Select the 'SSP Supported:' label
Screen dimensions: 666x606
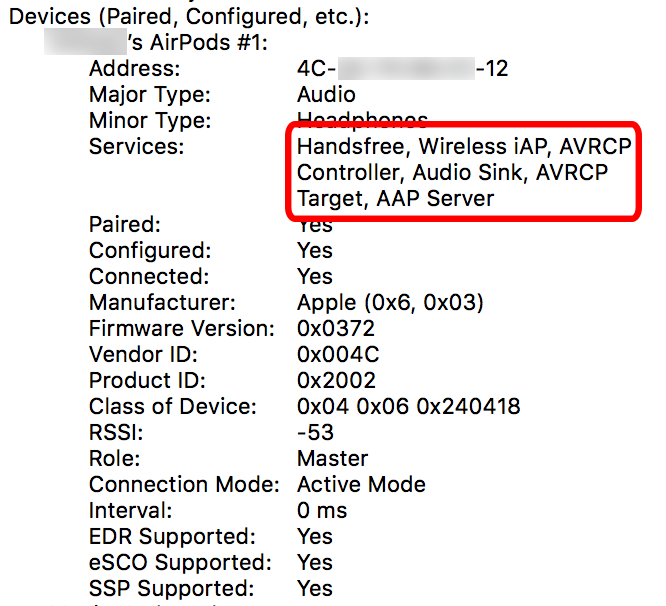tap(172, 589)
